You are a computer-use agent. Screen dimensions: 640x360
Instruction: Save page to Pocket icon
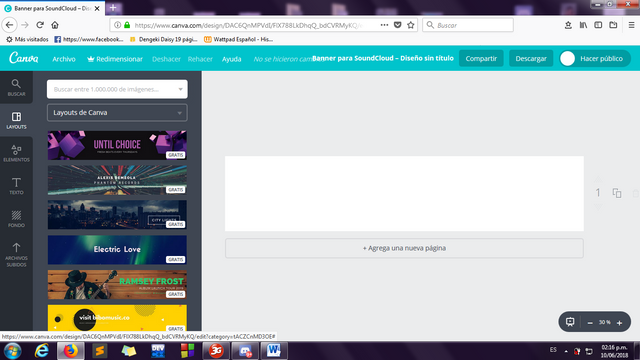coord(397,25)
